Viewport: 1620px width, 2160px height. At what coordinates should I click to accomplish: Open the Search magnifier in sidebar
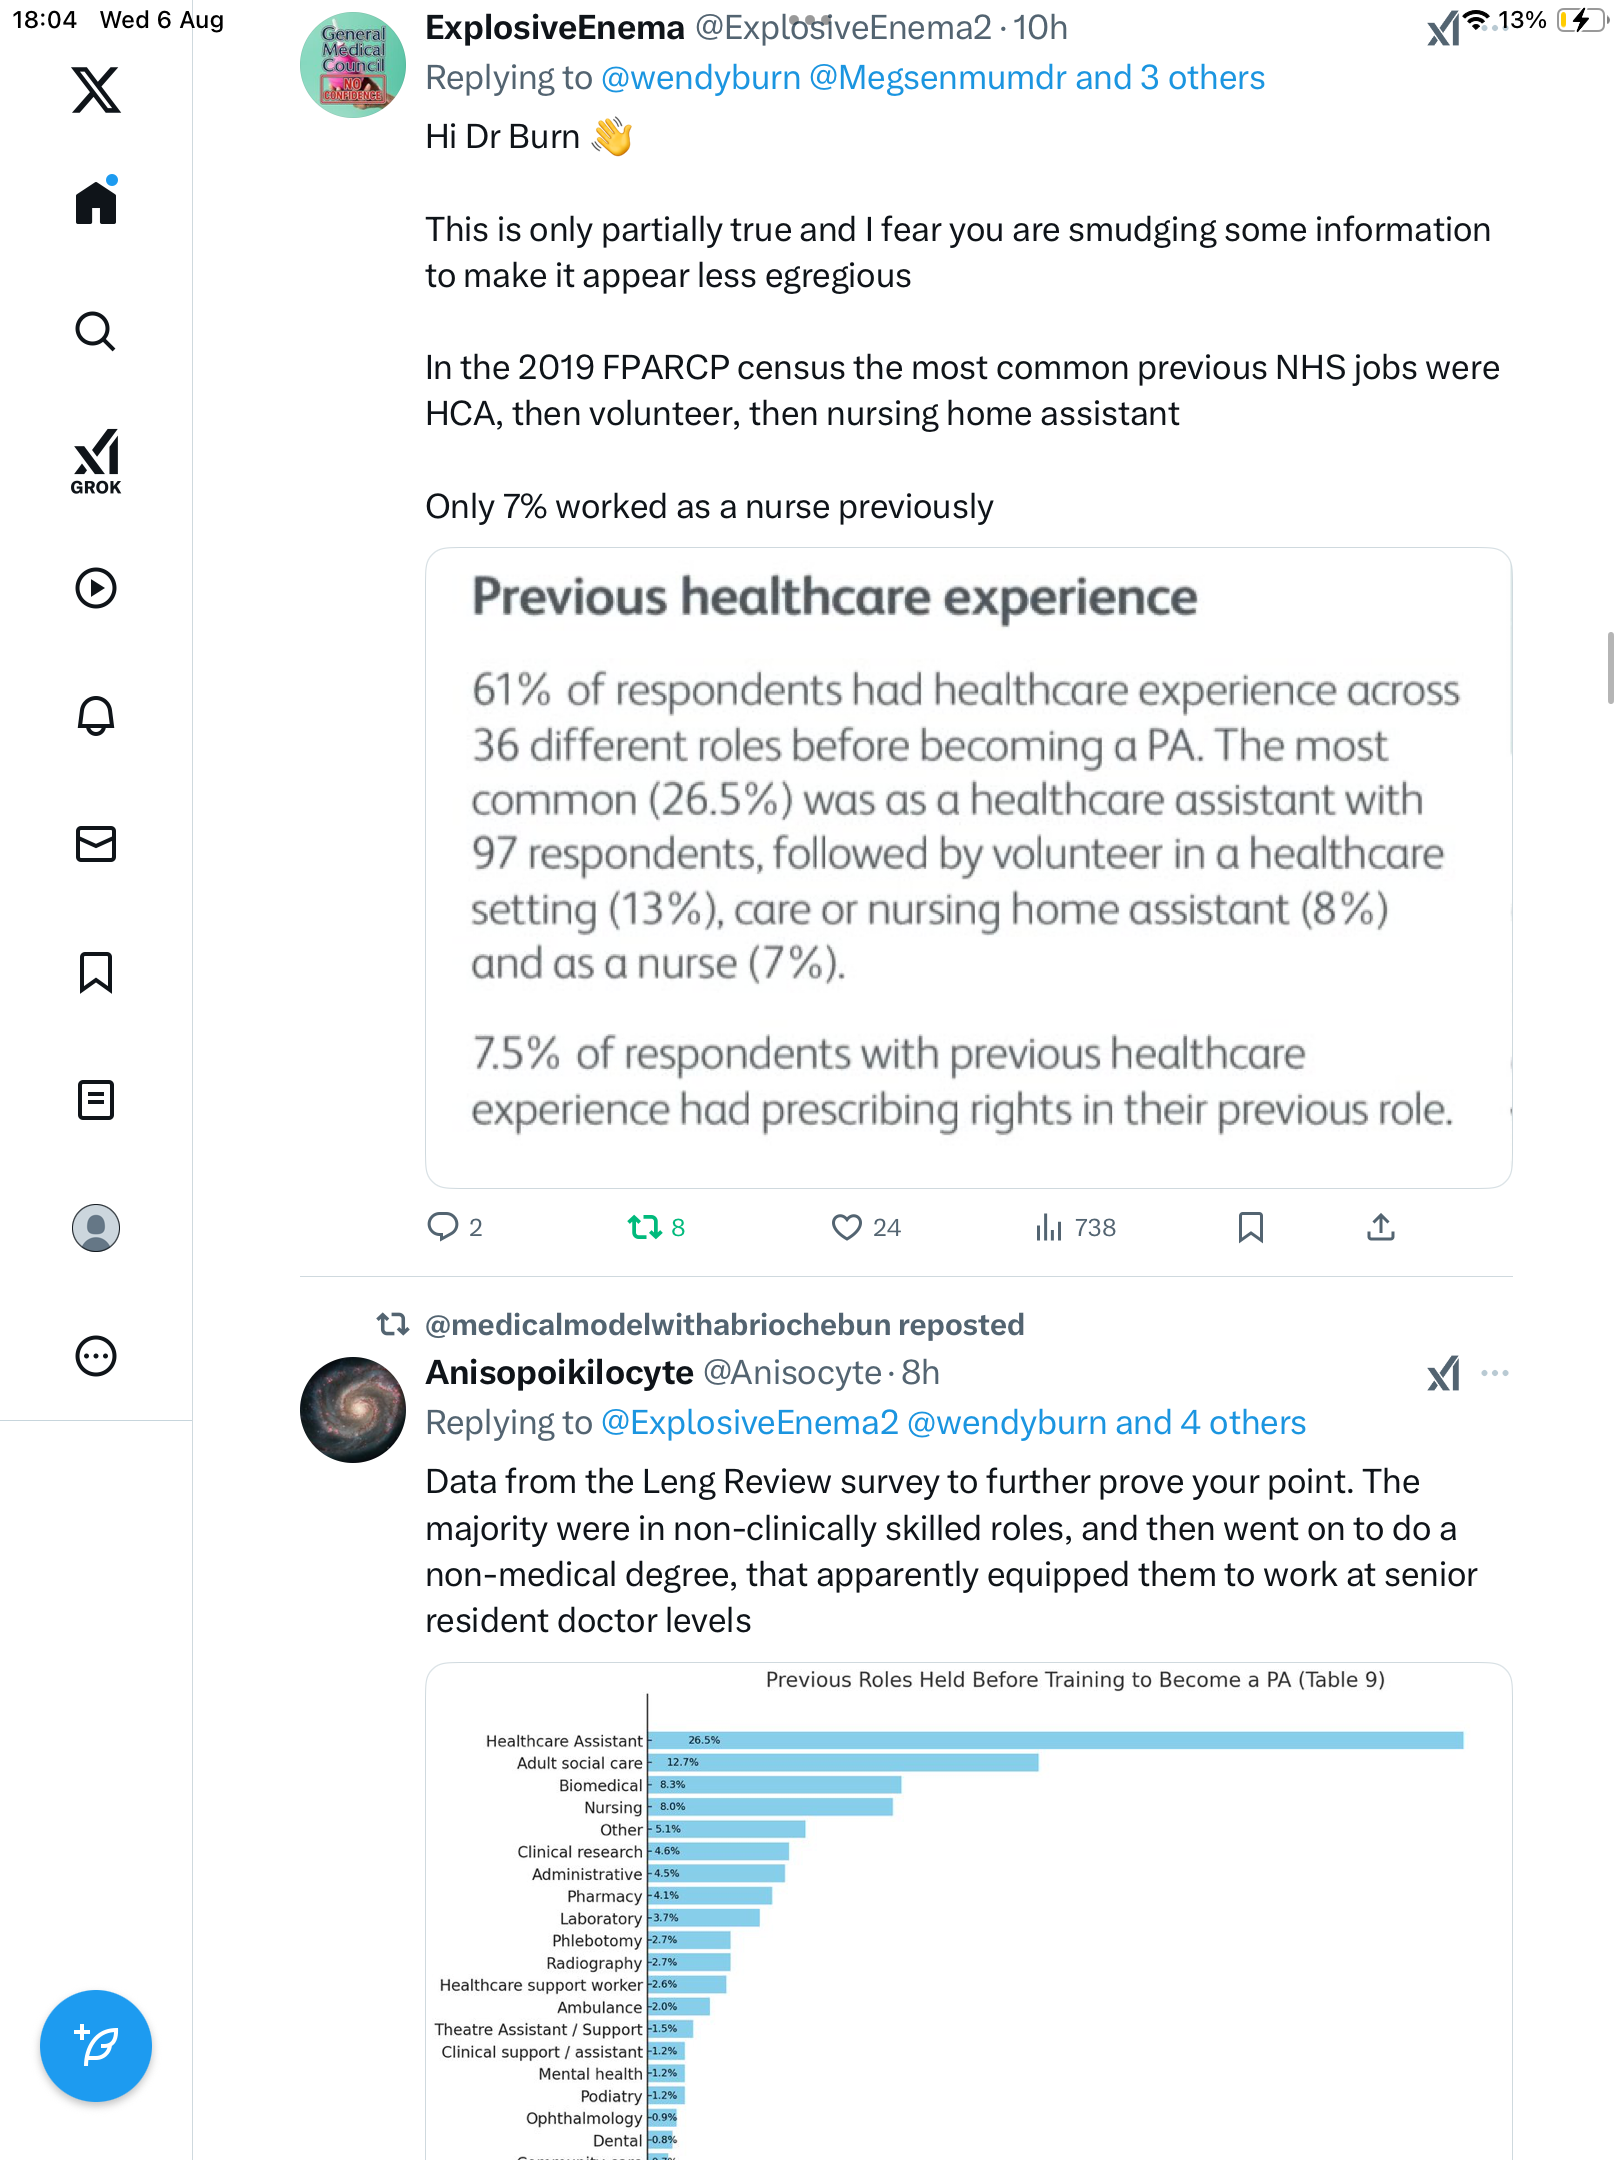coord(96,331)
